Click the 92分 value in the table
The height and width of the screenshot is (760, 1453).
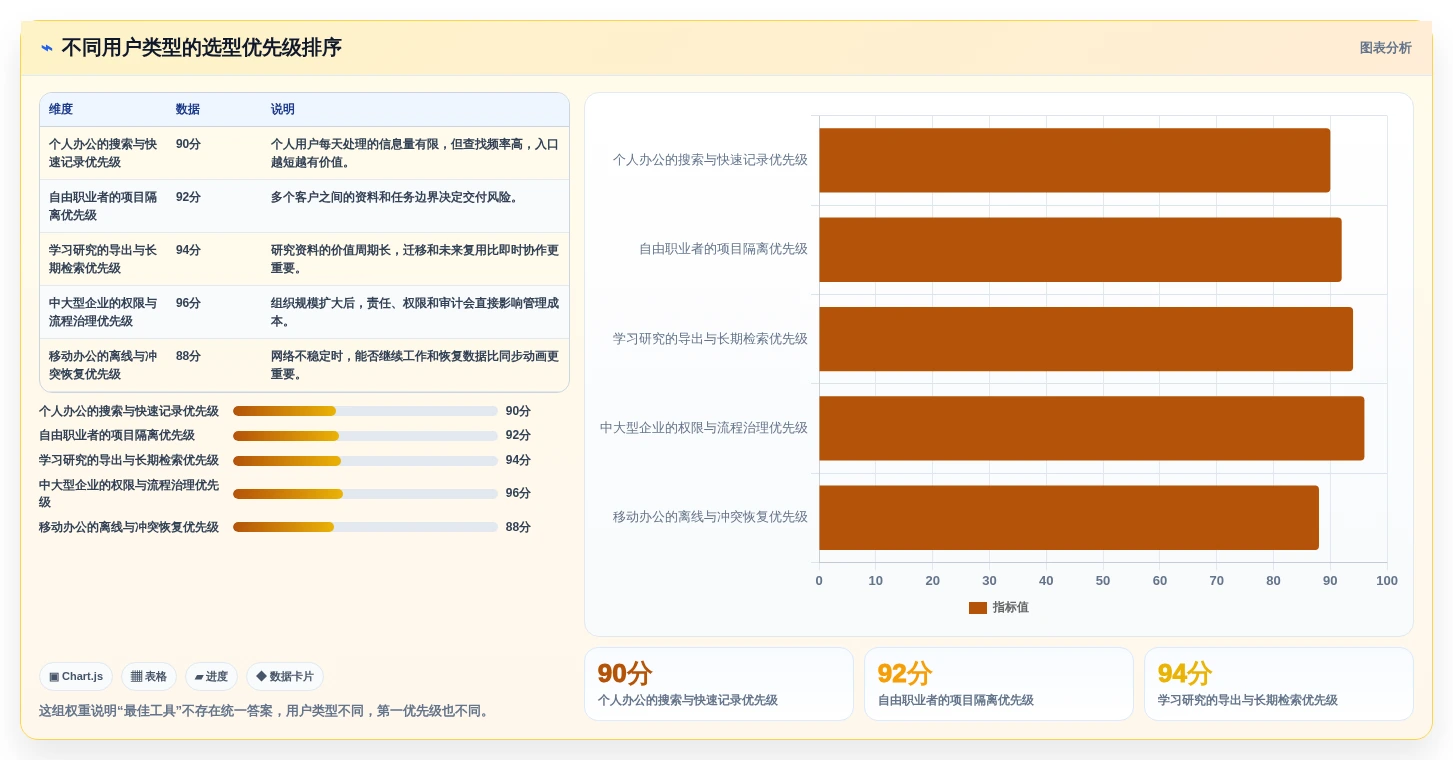pos(188,197)
